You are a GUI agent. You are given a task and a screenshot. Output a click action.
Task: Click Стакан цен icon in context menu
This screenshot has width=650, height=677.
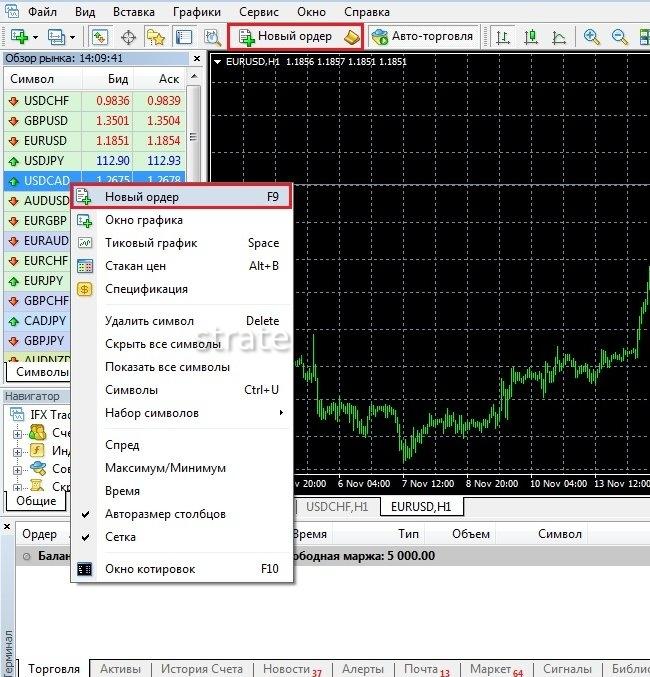(85, 266)
